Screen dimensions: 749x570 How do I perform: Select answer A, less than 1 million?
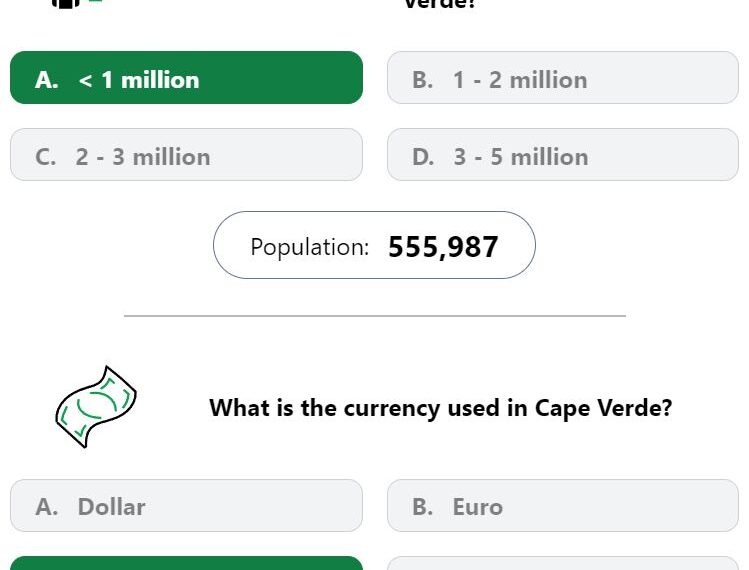(186, 78)
